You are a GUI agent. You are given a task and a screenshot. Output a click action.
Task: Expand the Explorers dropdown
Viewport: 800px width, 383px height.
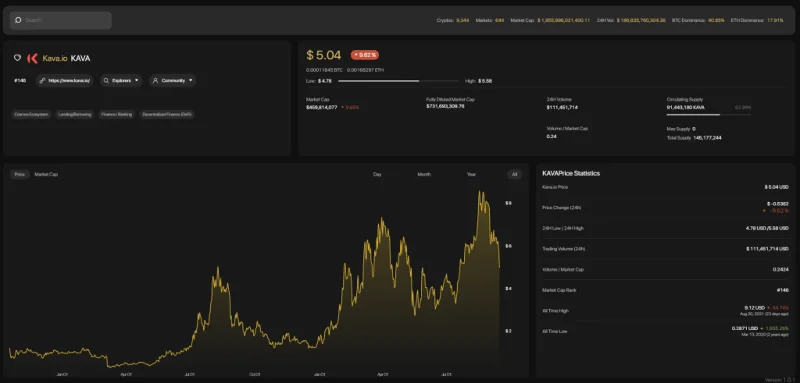pyautogui.click(x=121, y=81)
